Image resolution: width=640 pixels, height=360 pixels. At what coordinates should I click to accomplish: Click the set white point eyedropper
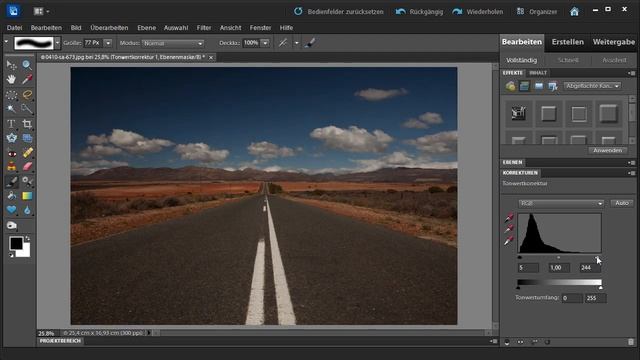coord(509,241)
